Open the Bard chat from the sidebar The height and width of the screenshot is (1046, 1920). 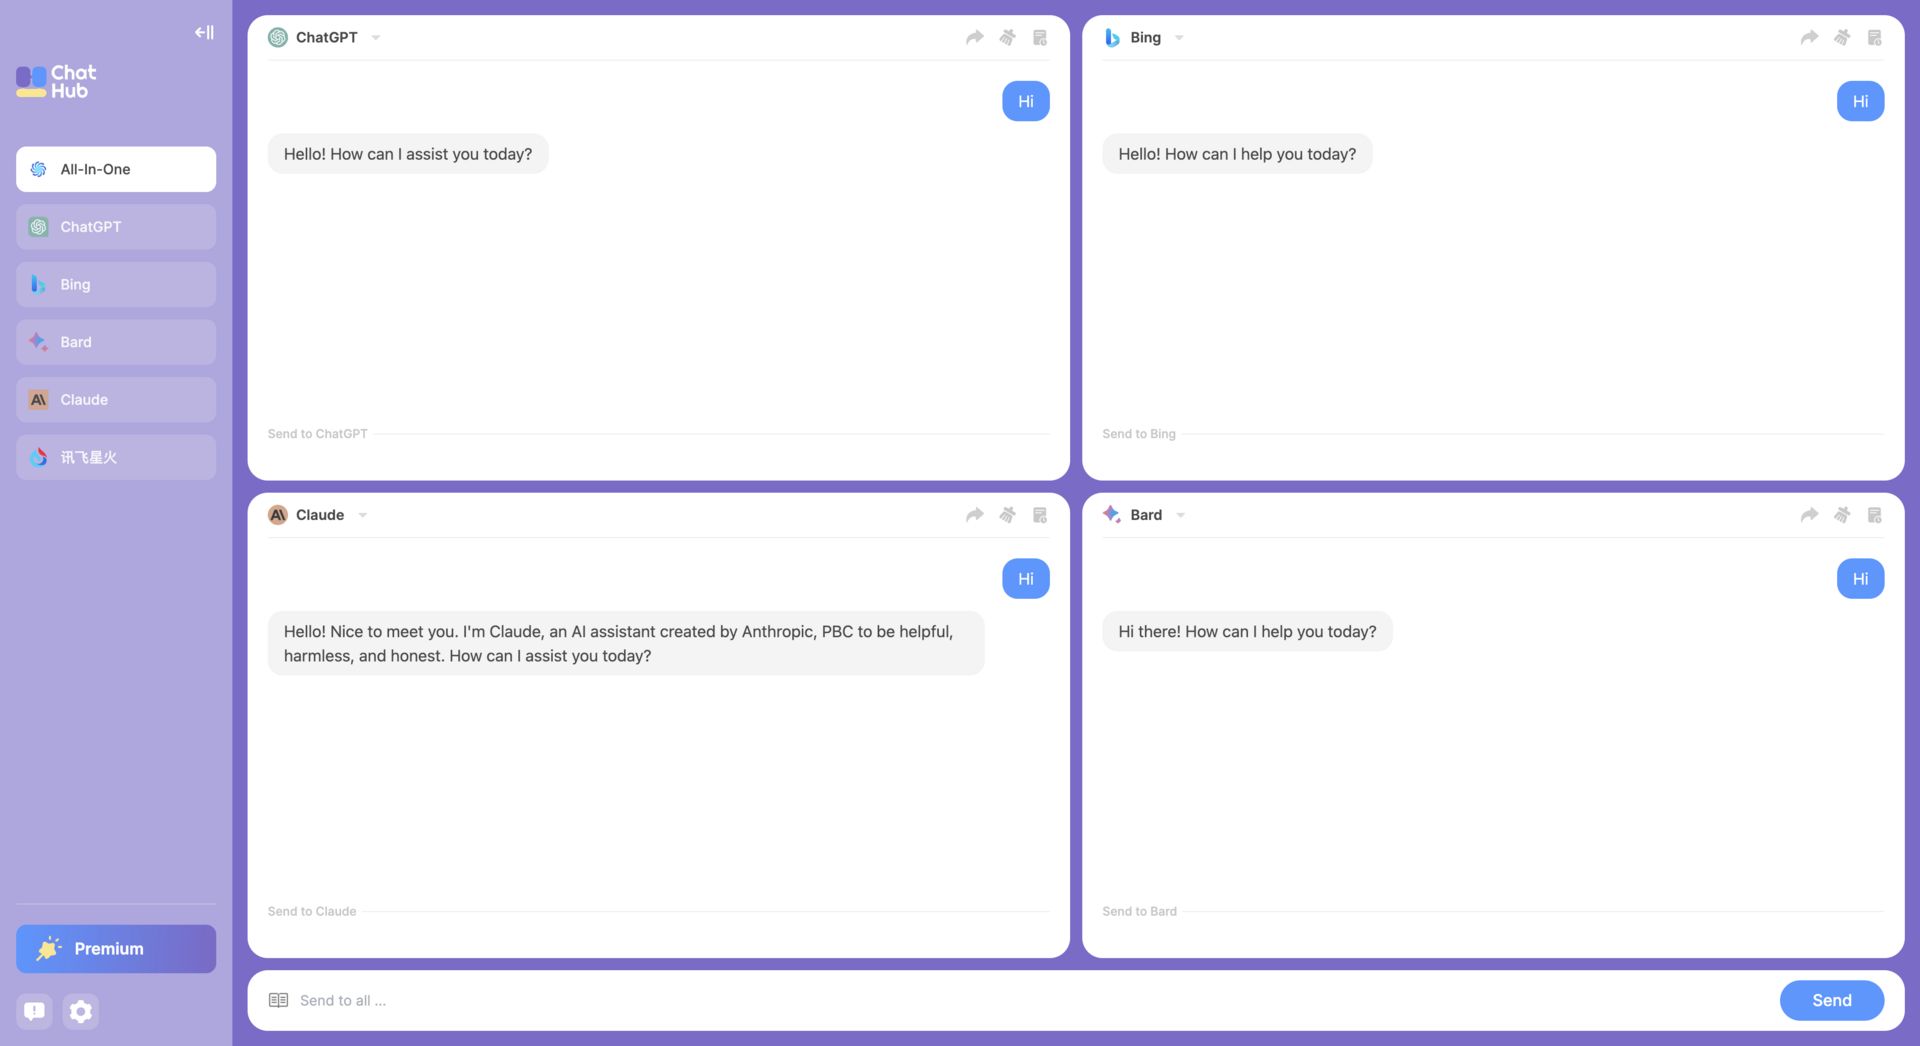point(115,341)
